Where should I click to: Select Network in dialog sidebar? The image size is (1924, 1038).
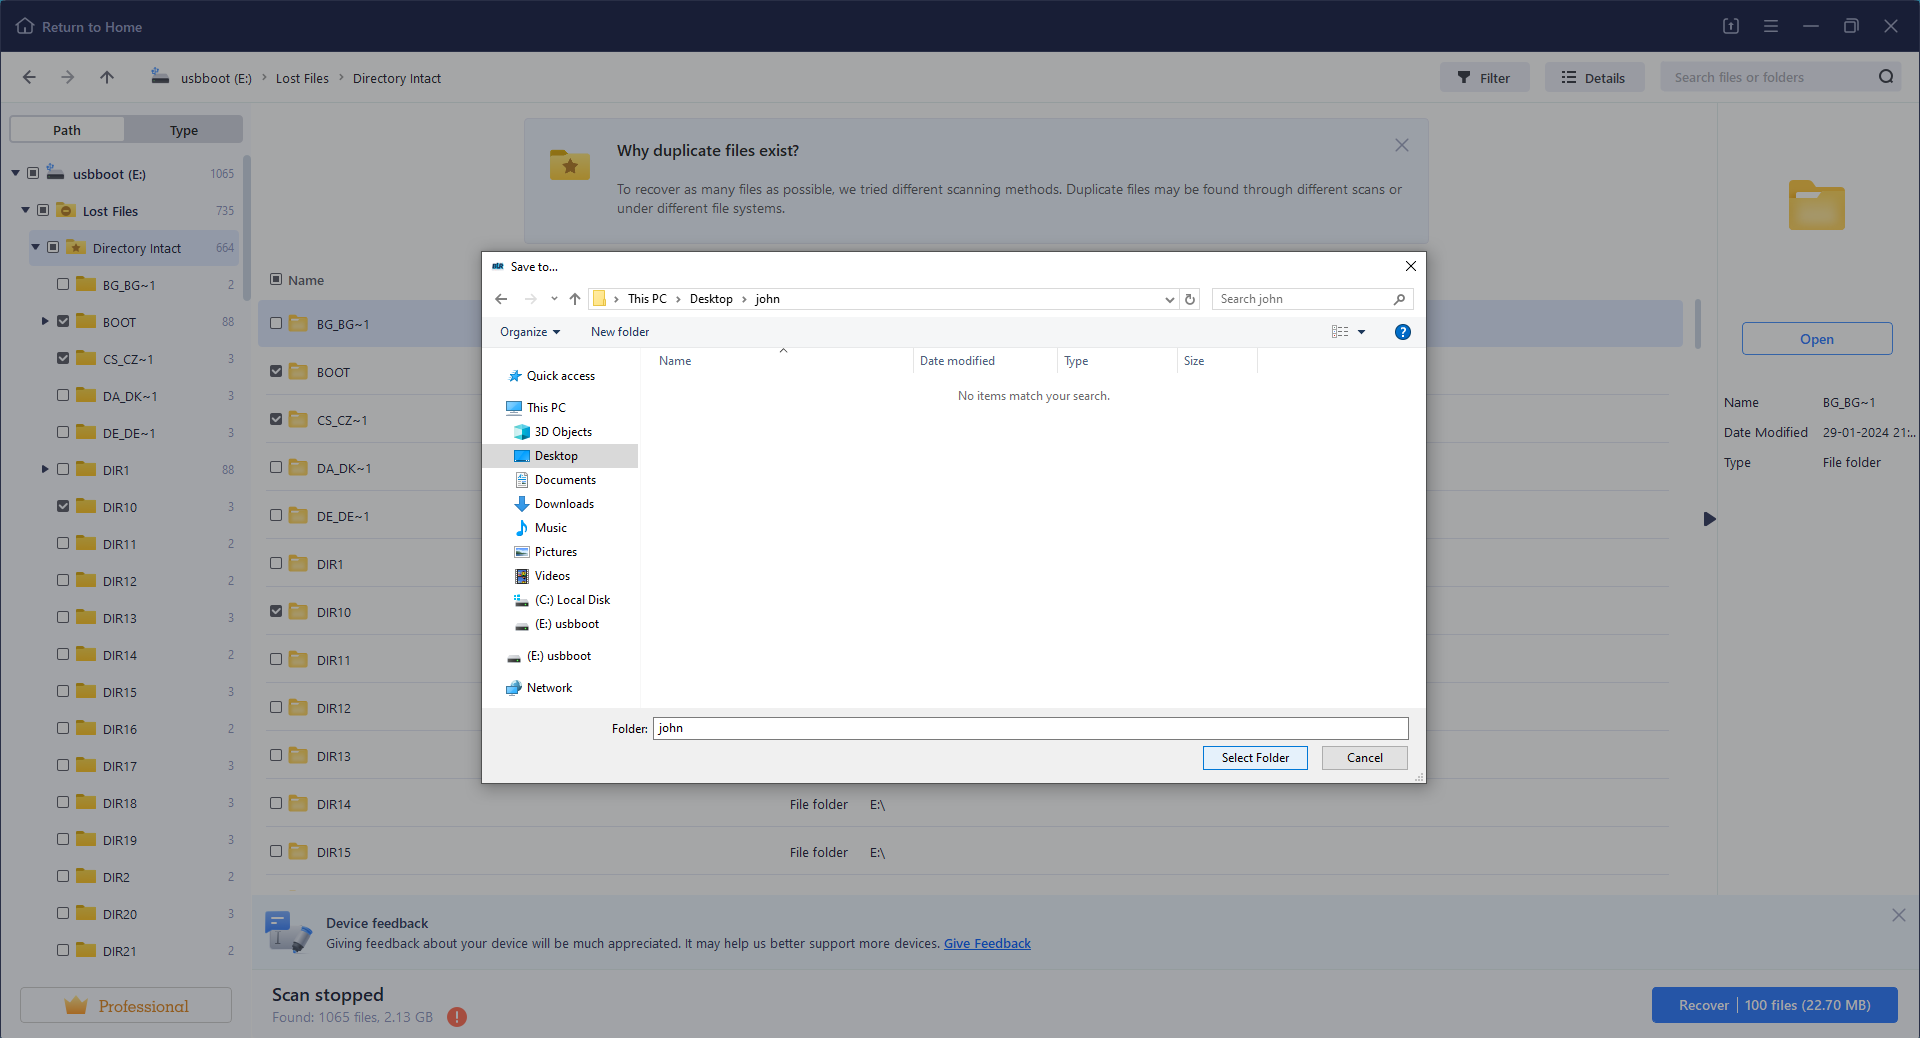click(549, 688)
